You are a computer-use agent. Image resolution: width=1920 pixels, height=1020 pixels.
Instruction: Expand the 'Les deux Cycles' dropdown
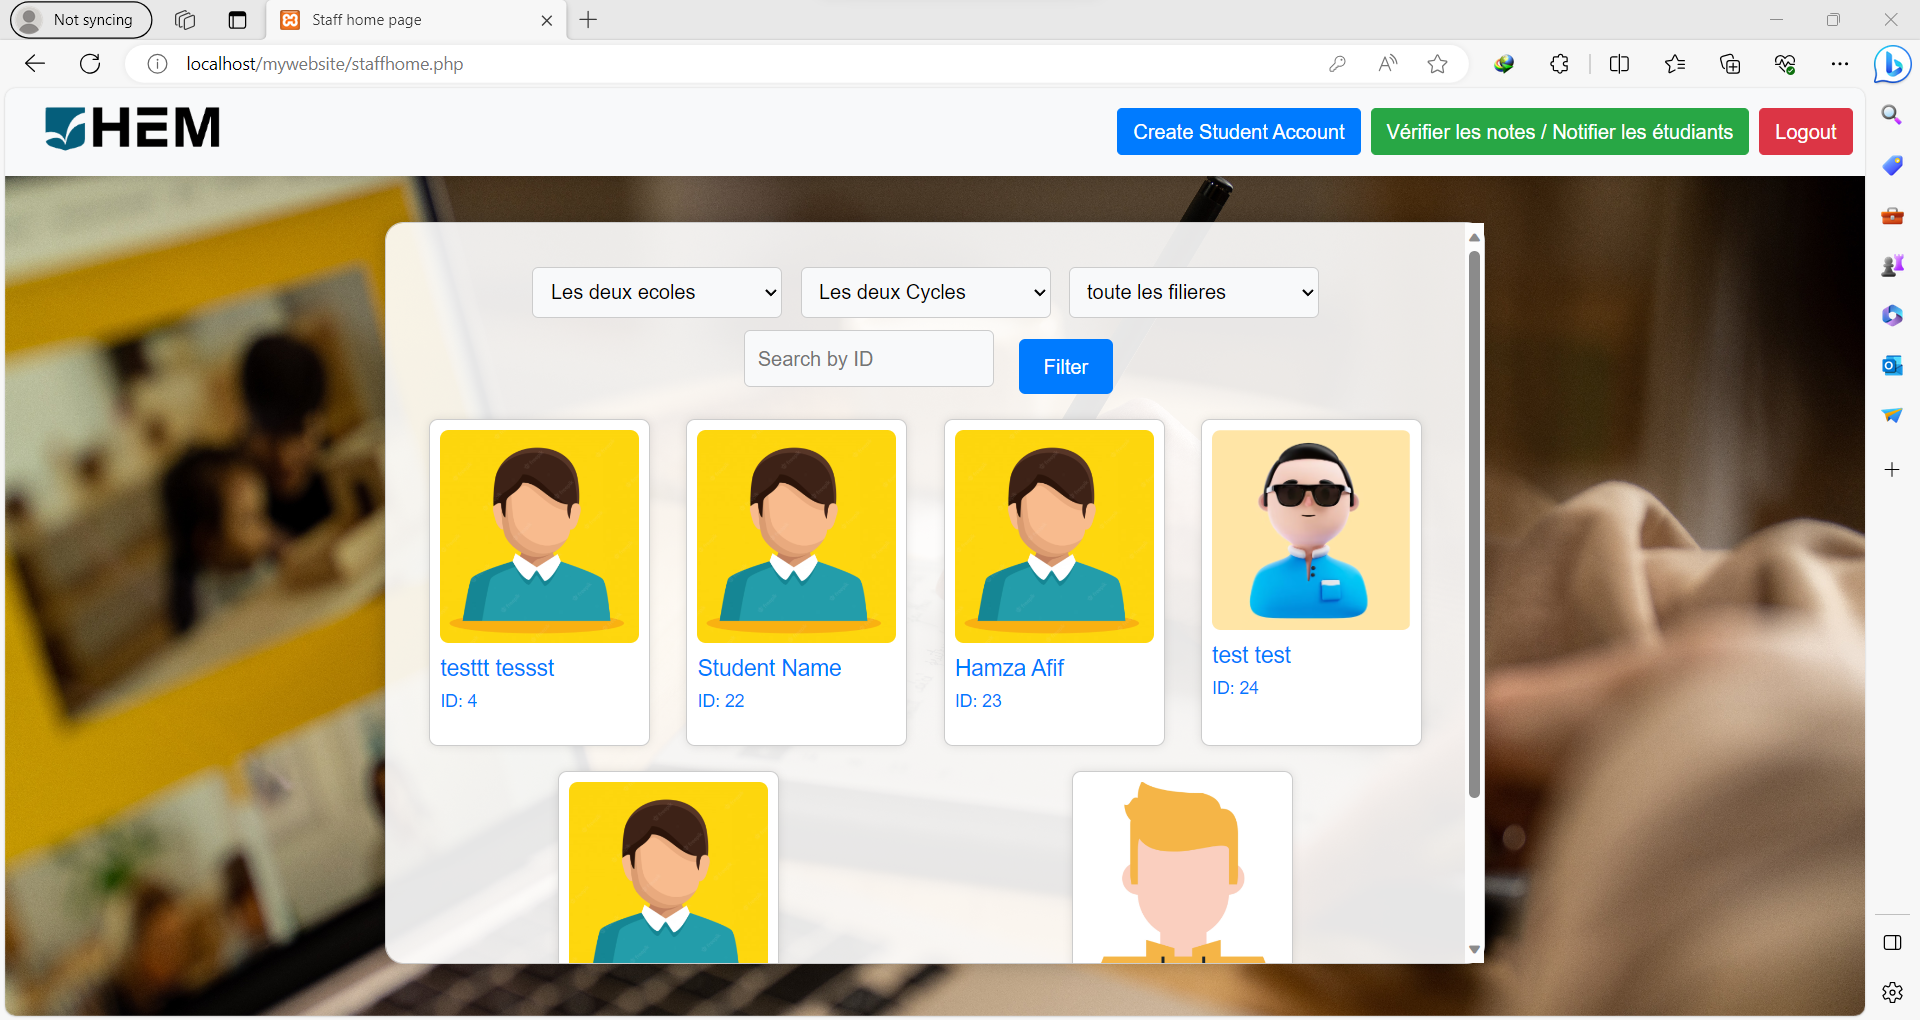coord(925,292)
